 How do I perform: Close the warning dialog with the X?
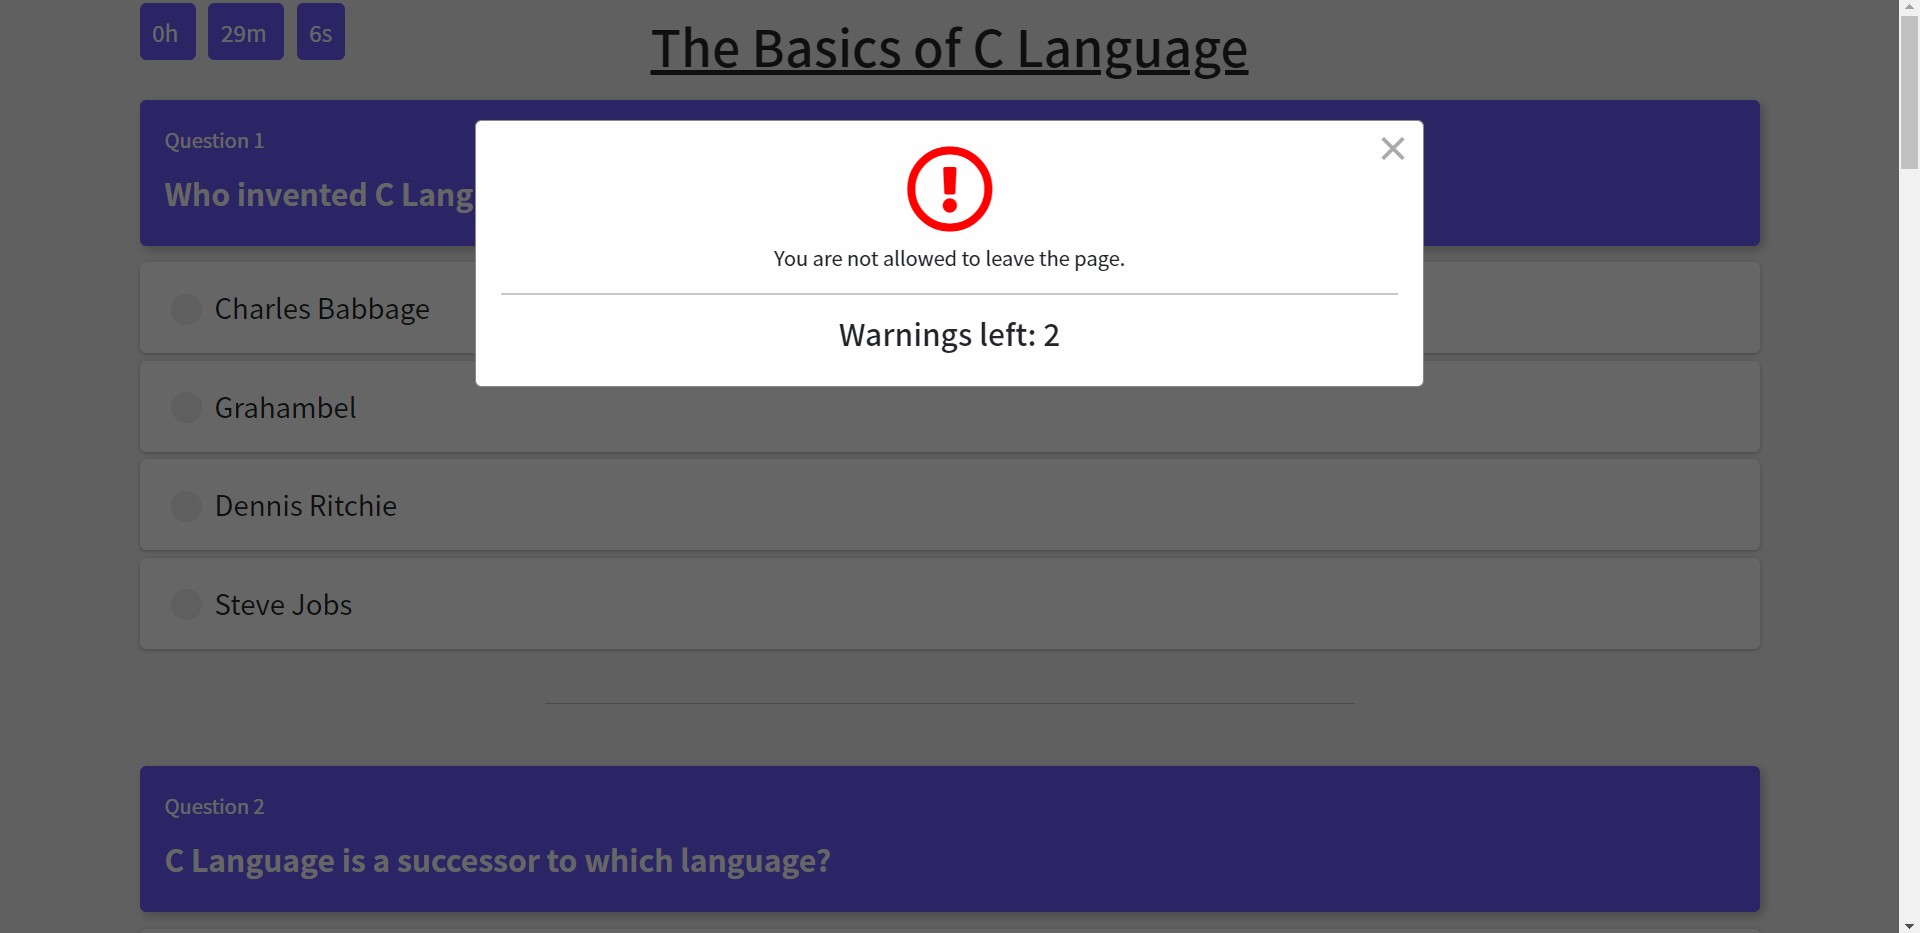point(1392,149)
